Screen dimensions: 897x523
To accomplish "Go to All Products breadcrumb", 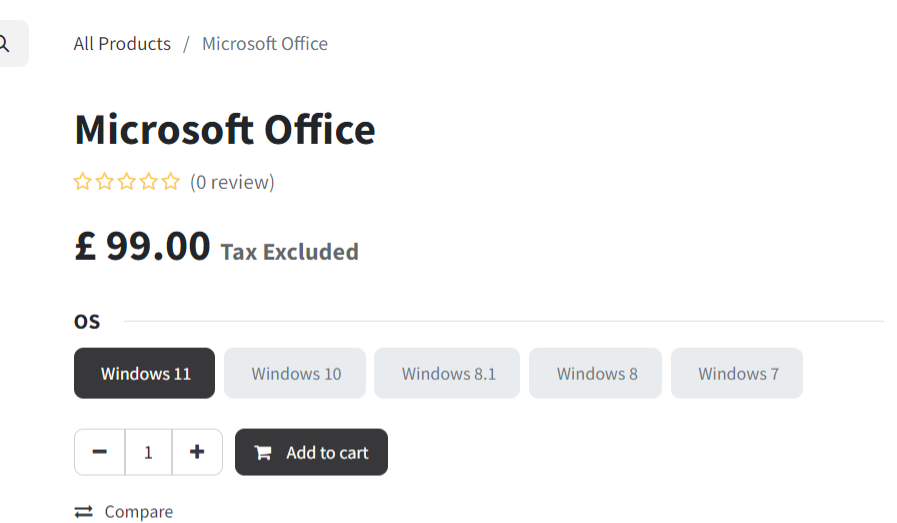I will pyautogui.click(x=122, y=44).
